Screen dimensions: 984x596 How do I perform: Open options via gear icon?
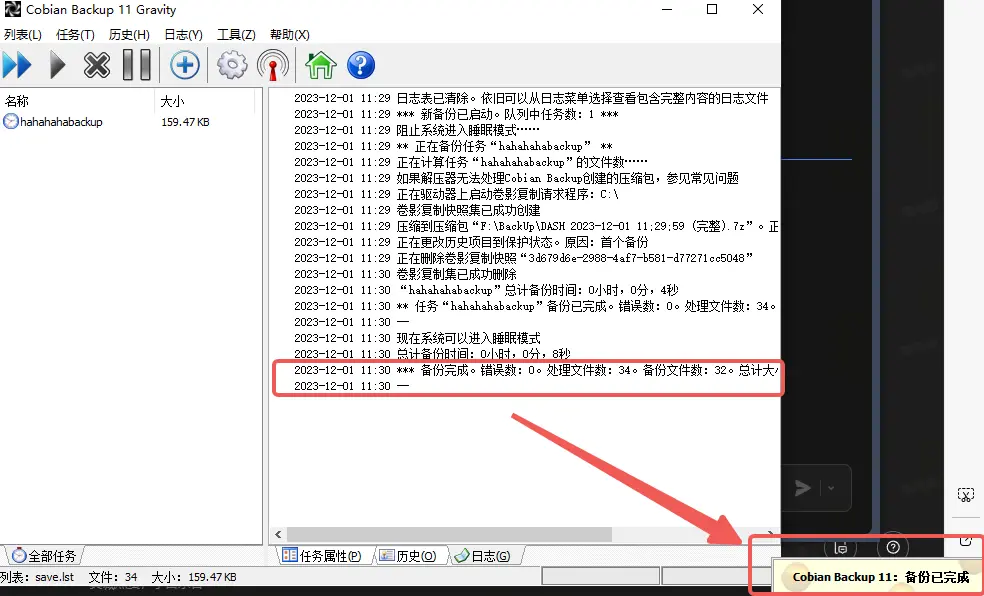[232, 65]
